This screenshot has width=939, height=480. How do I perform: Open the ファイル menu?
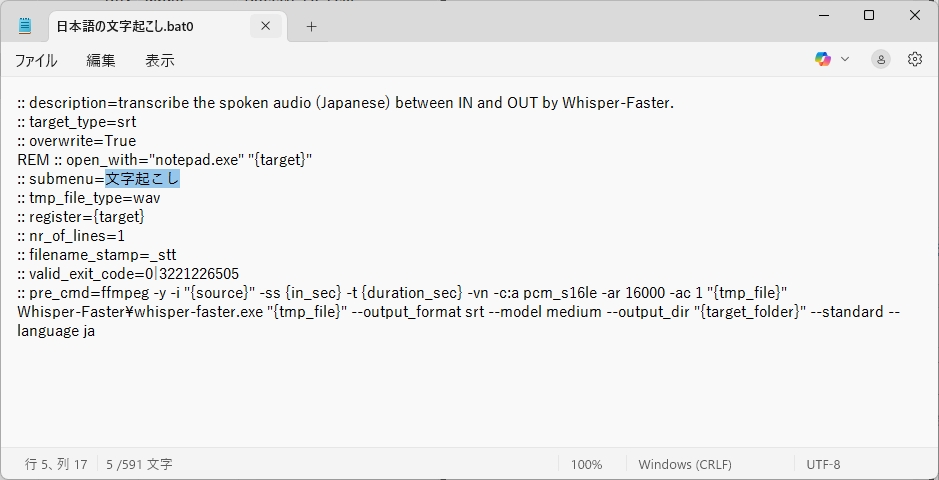(x=36, y=60)
